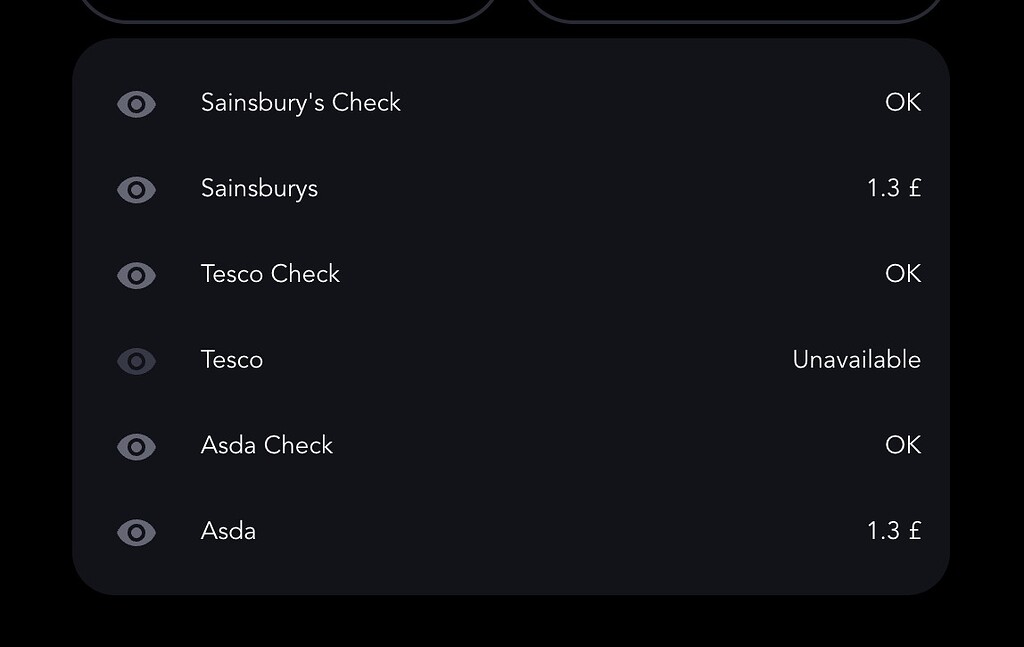Click the eye icon next to Asda Check
1024x647 pixels.
click(x=136, y=446)
